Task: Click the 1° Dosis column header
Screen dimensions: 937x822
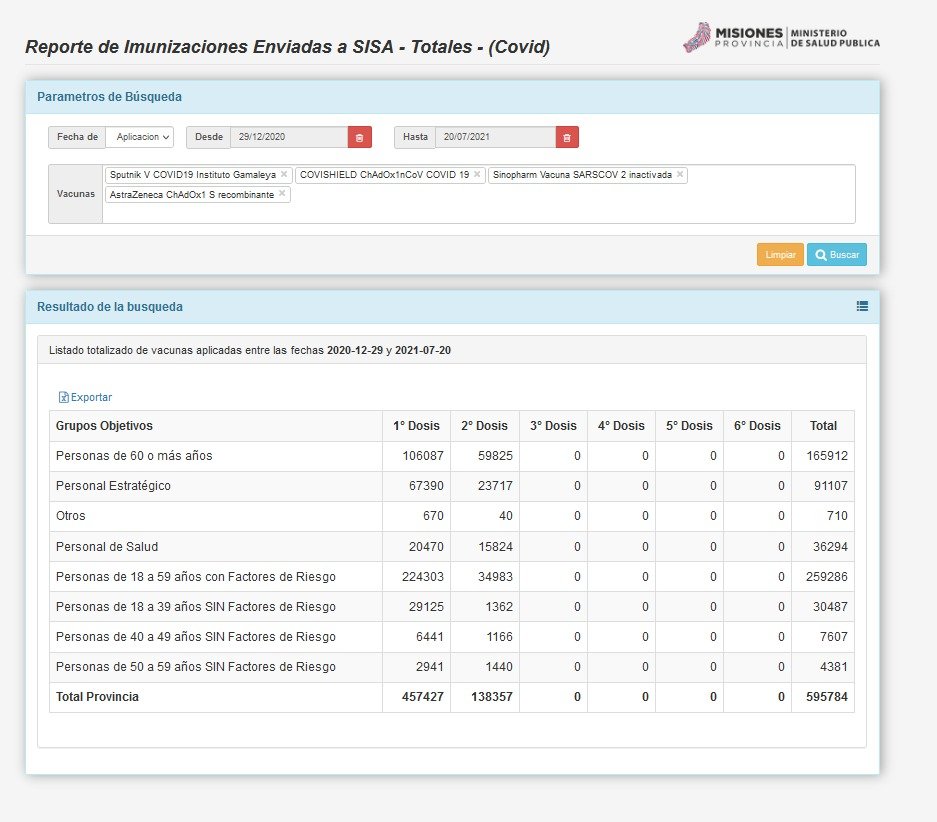Action: [416, 426]
